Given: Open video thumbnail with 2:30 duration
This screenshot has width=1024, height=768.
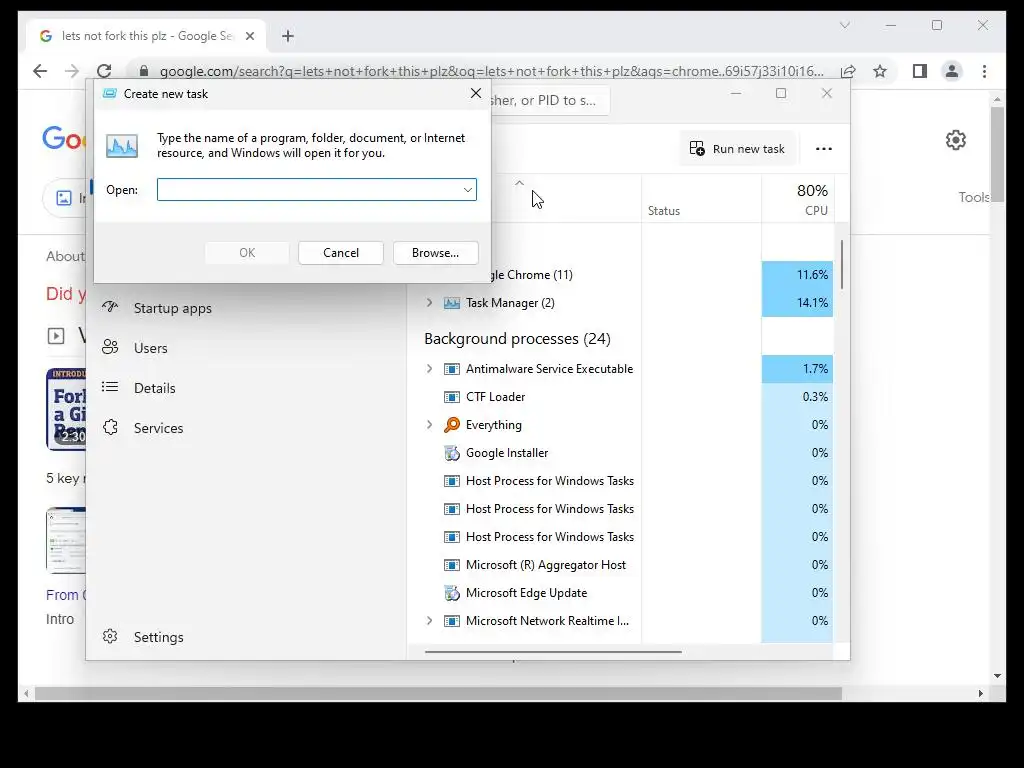Looking at the screenshot, I should point(66,409).
